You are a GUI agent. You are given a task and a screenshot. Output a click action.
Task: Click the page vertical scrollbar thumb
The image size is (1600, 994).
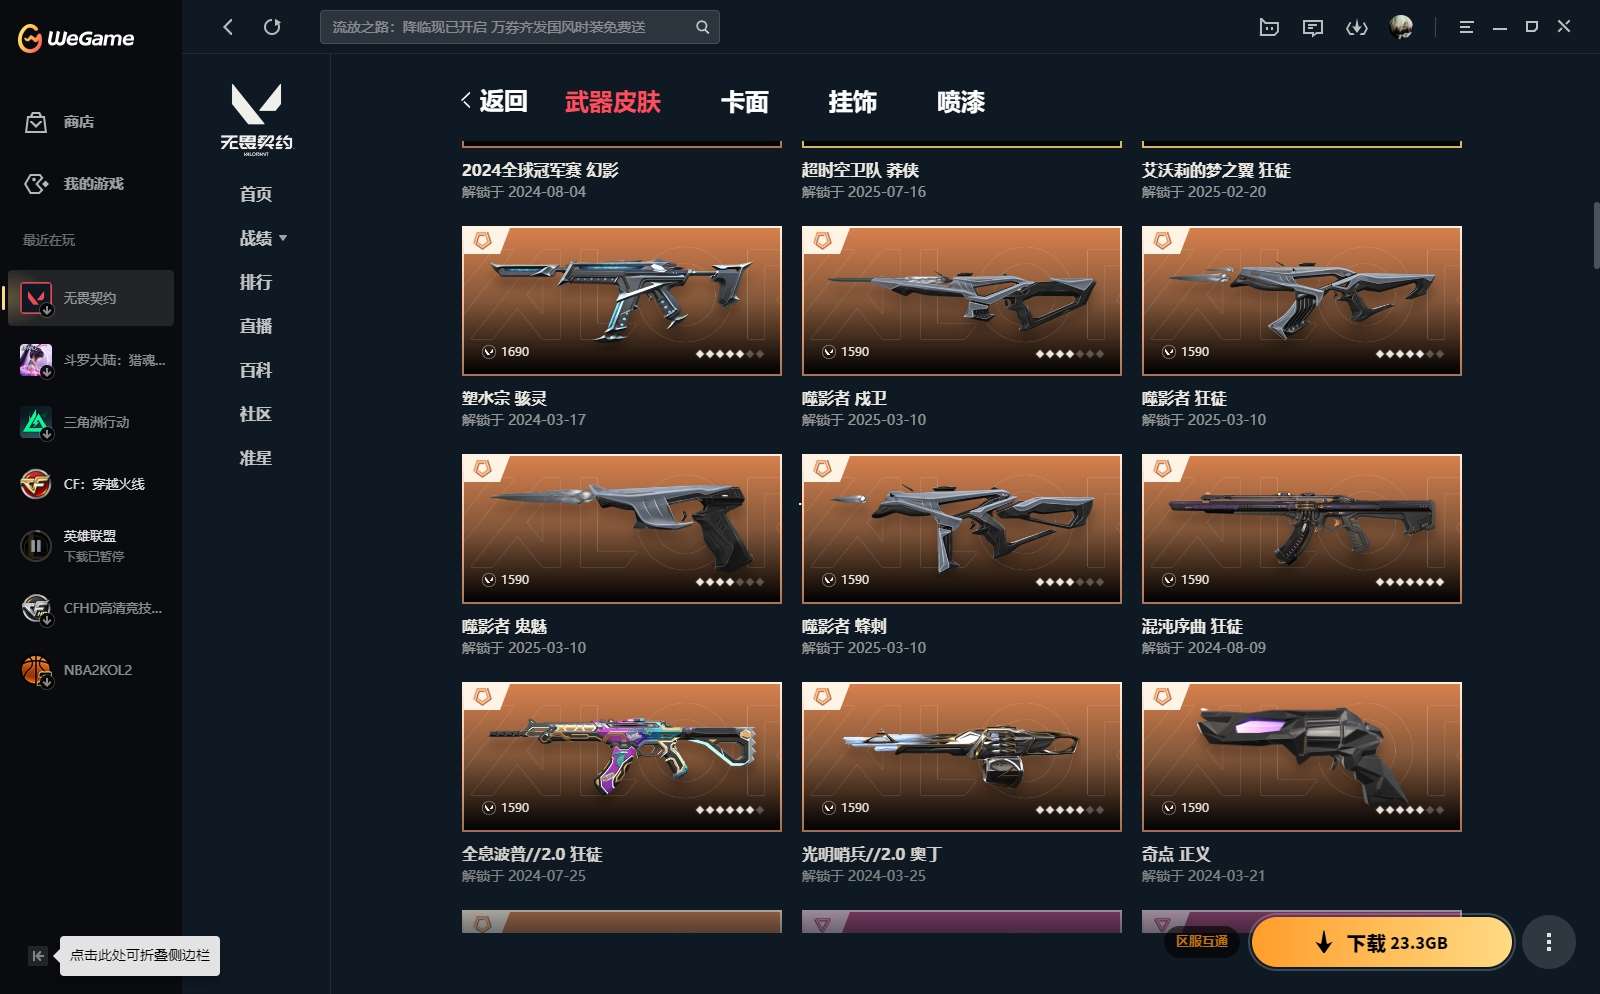pyautogui.click(x=1595, y=235)
